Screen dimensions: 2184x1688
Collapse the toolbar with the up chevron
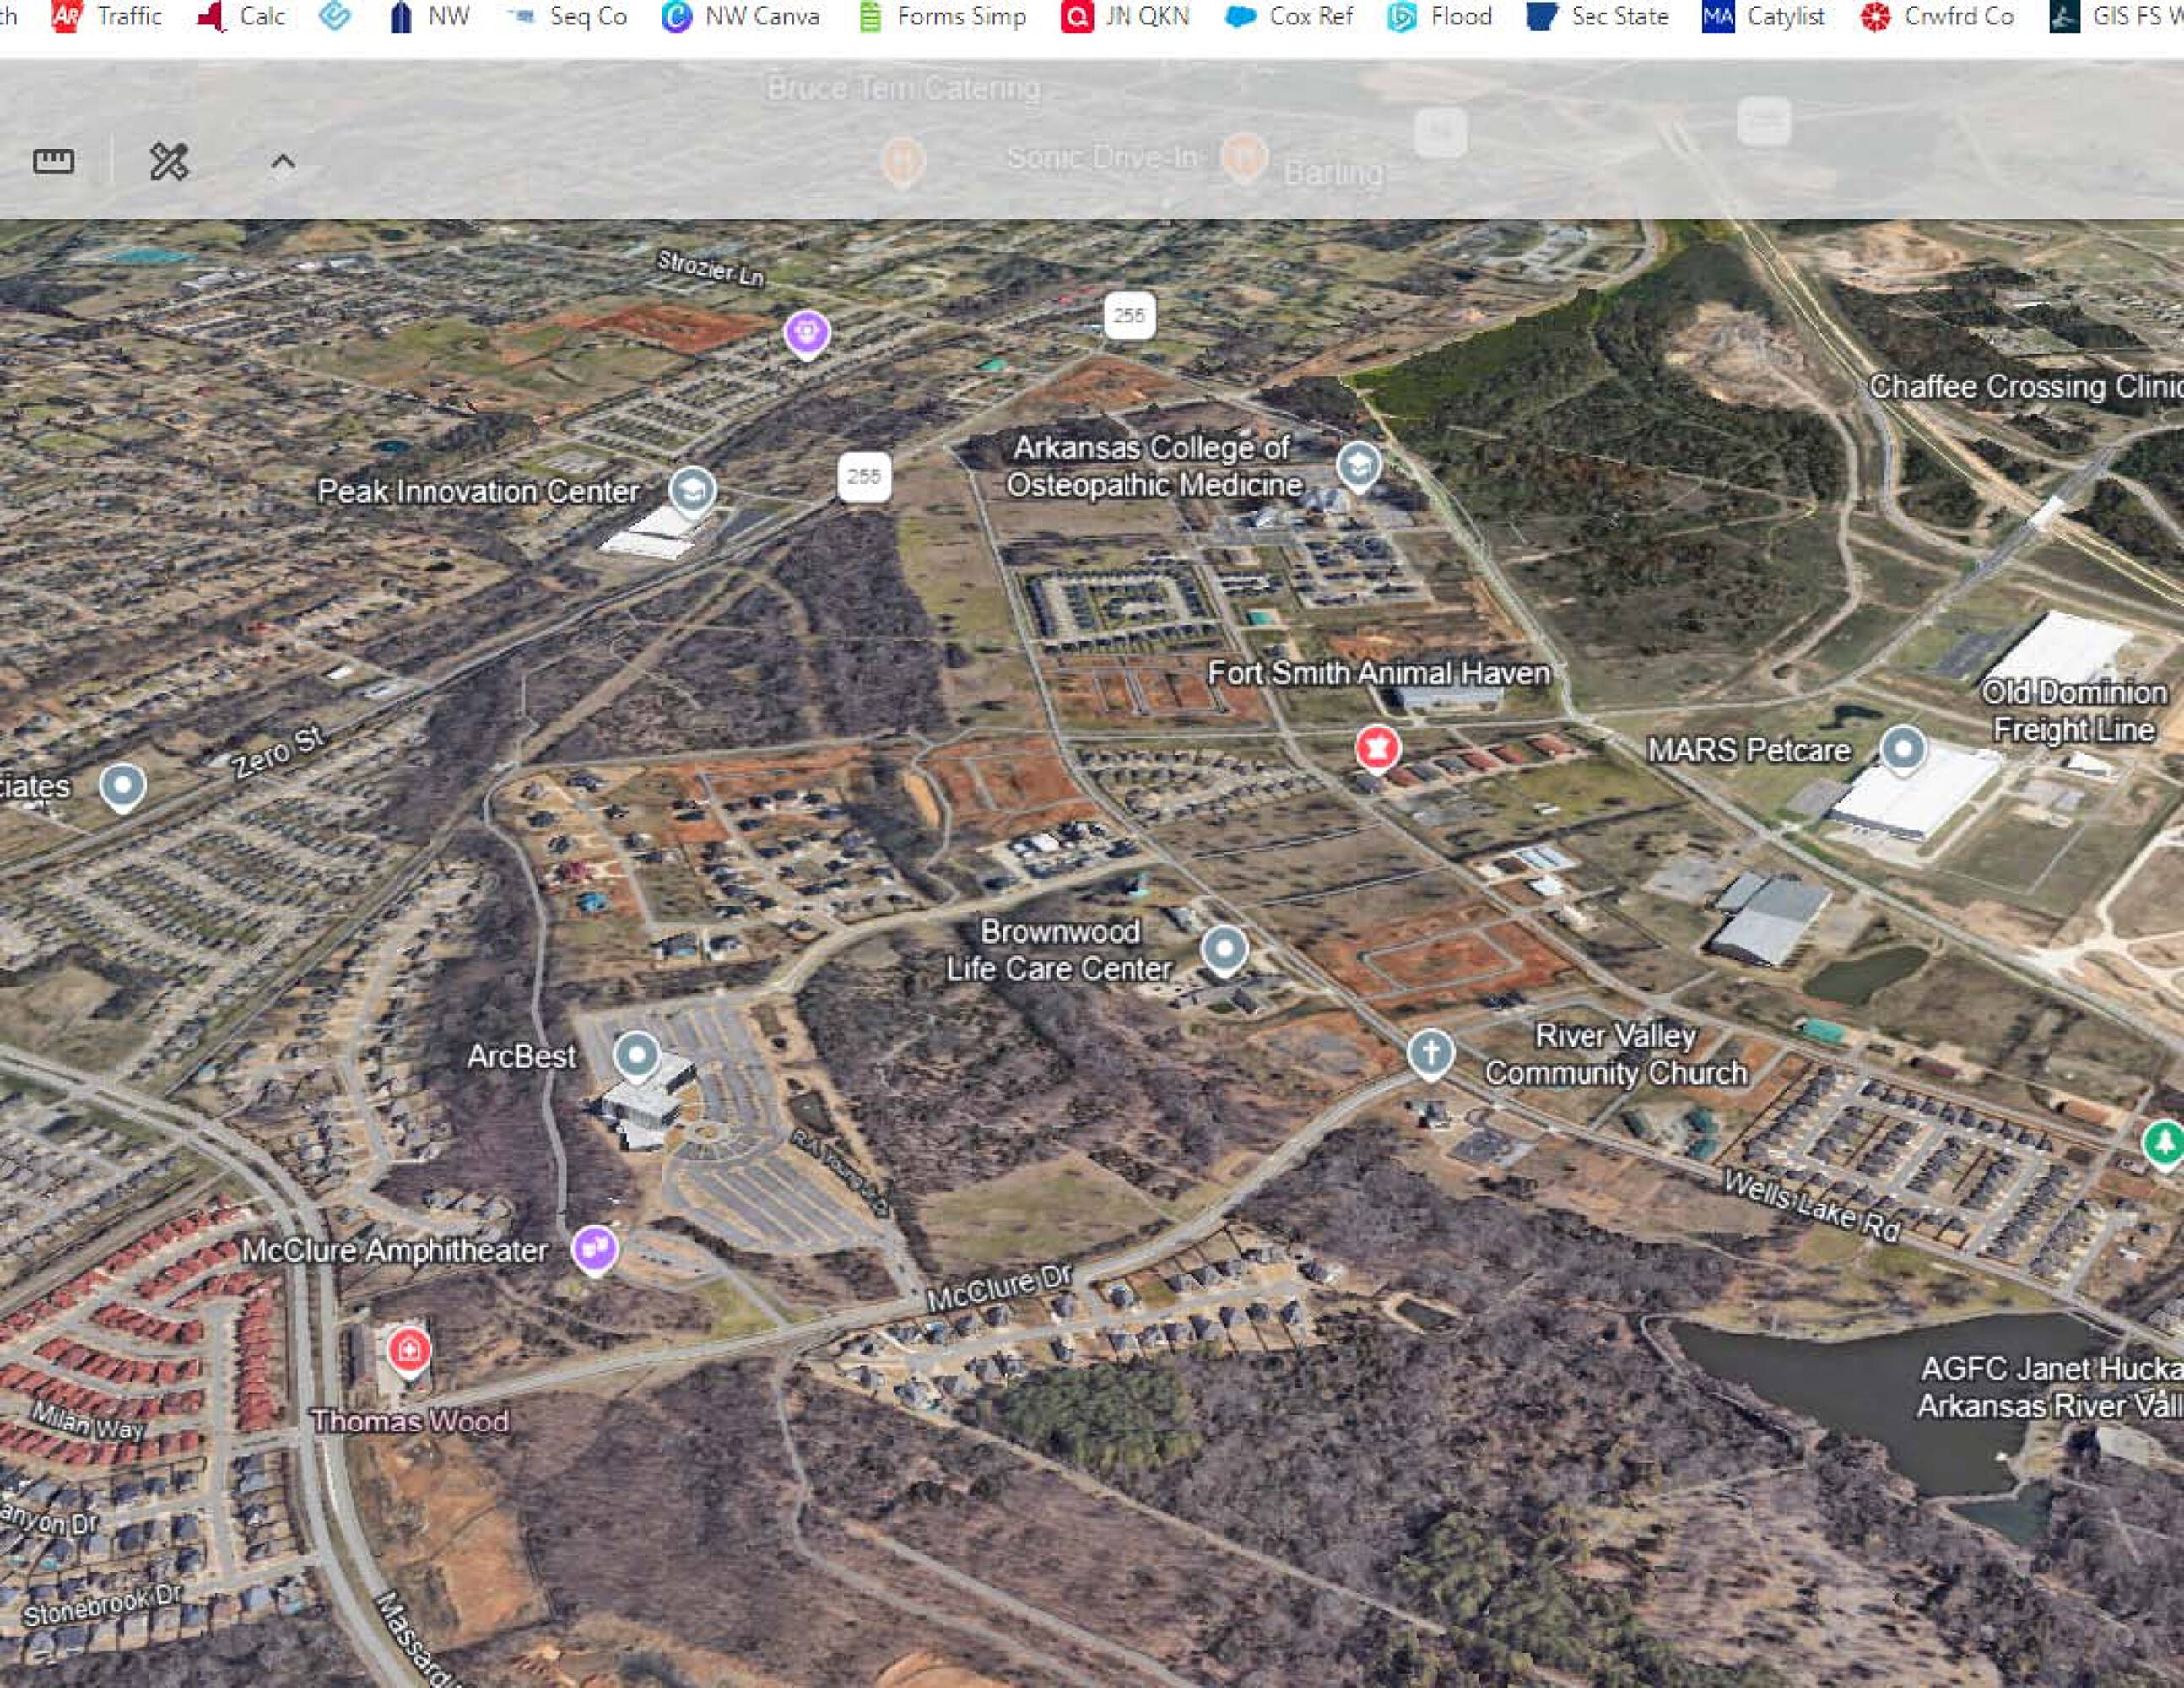coord(283,162)
